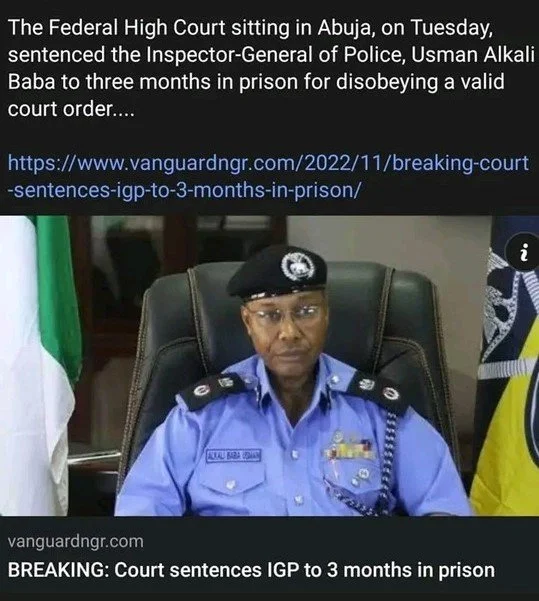Screen dimensions: 539x601
Task: Click the word Abuja in the post text
Action: (345, 29)
